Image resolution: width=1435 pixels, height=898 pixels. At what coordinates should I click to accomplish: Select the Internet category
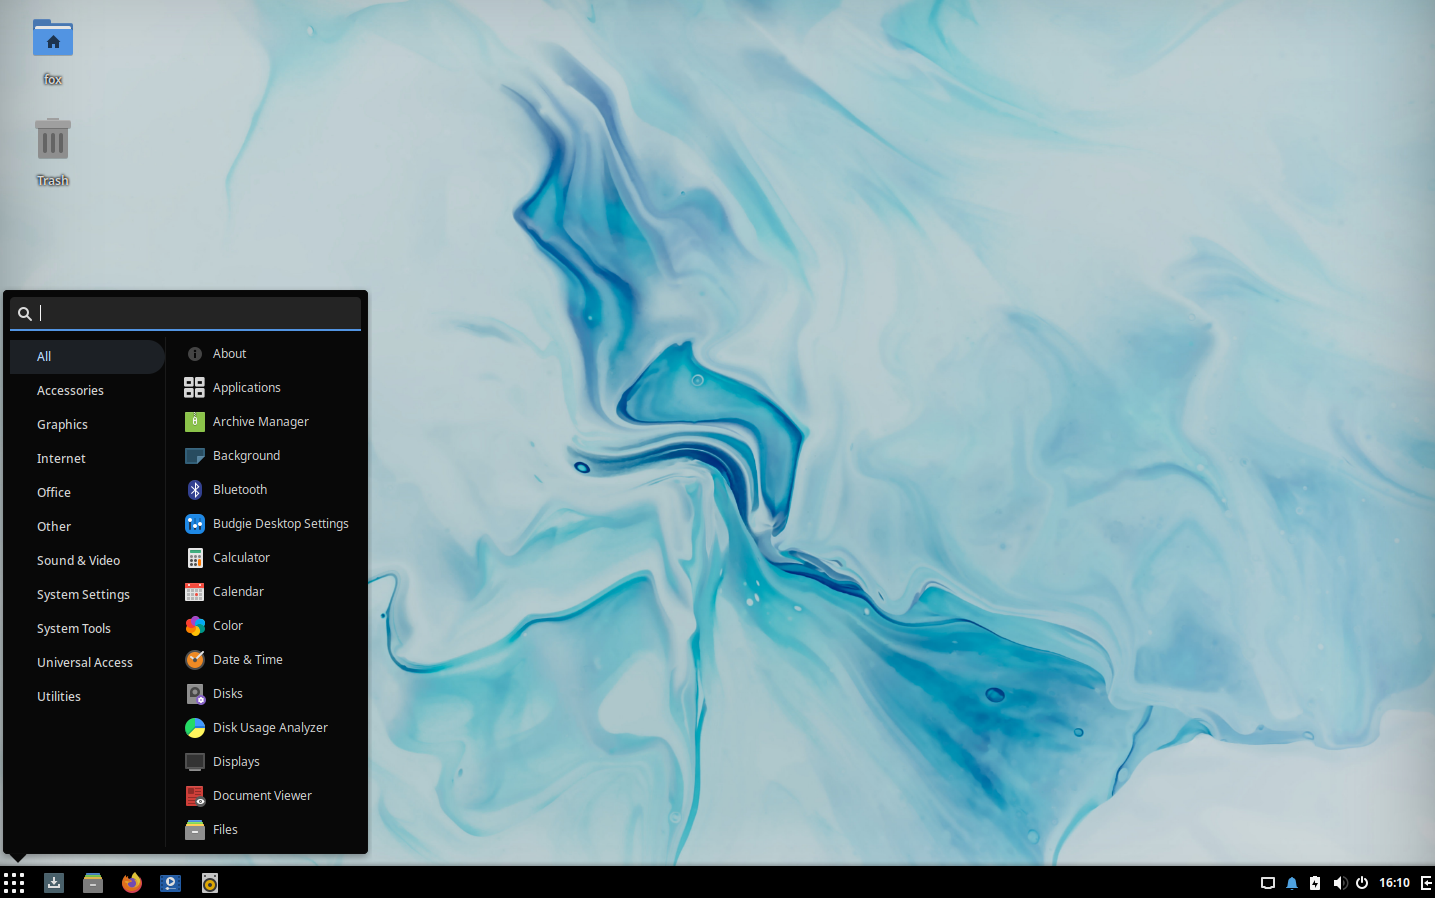coord(61,458)
